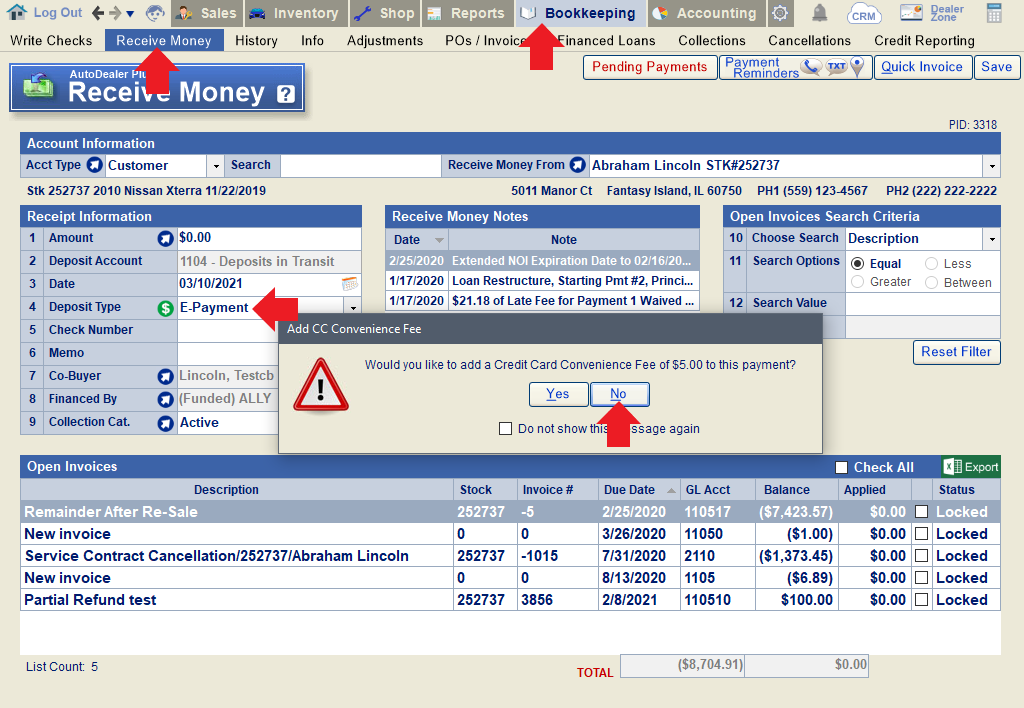Screen dimensions: 1024x708
Task: Click Reset Filter
Action: (x=956, y=352)
